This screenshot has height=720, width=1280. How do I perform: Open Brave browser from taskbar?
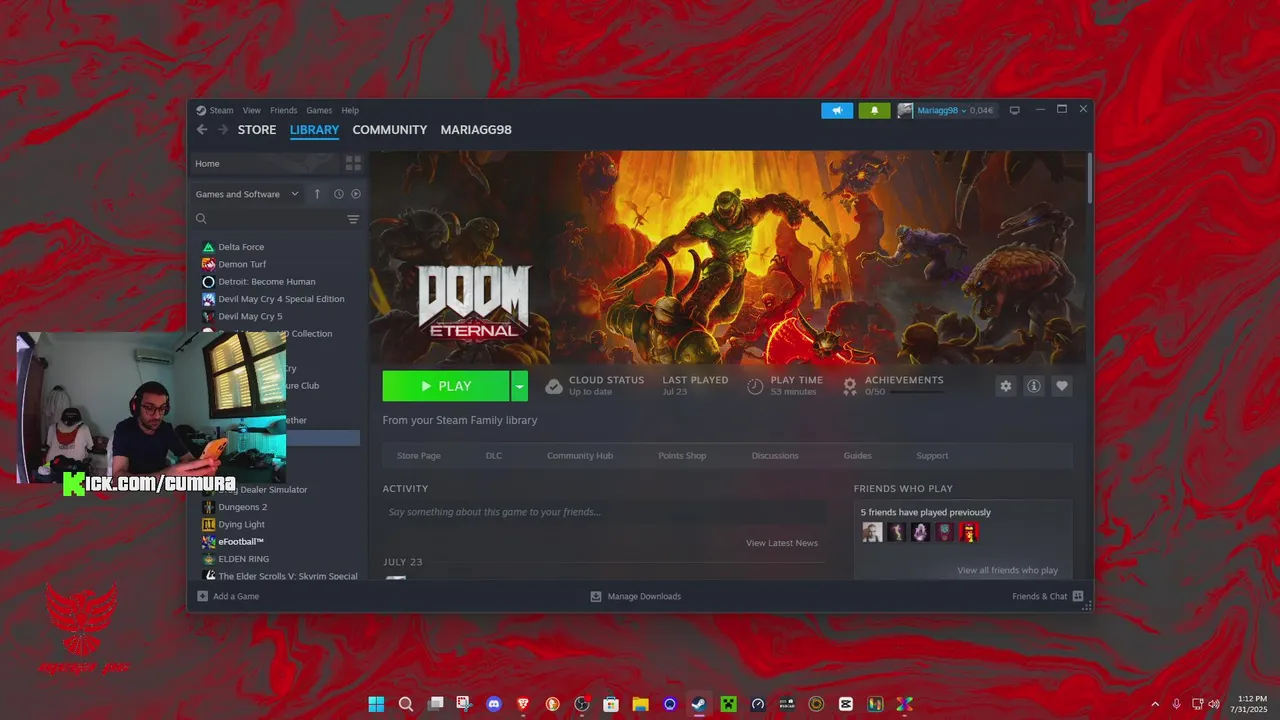pyautogui.click(x=523, y=704)
